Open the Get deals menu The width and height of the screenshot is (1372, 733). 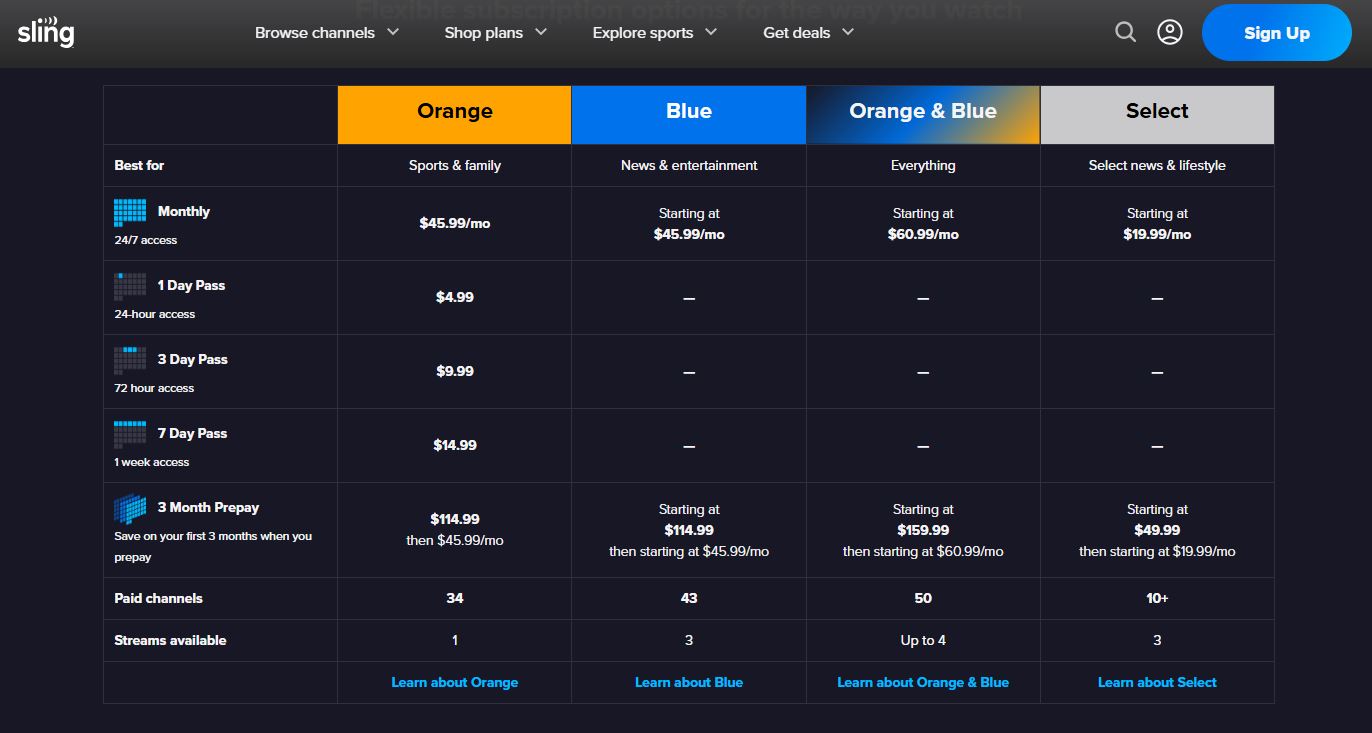[x=809, y=32]
